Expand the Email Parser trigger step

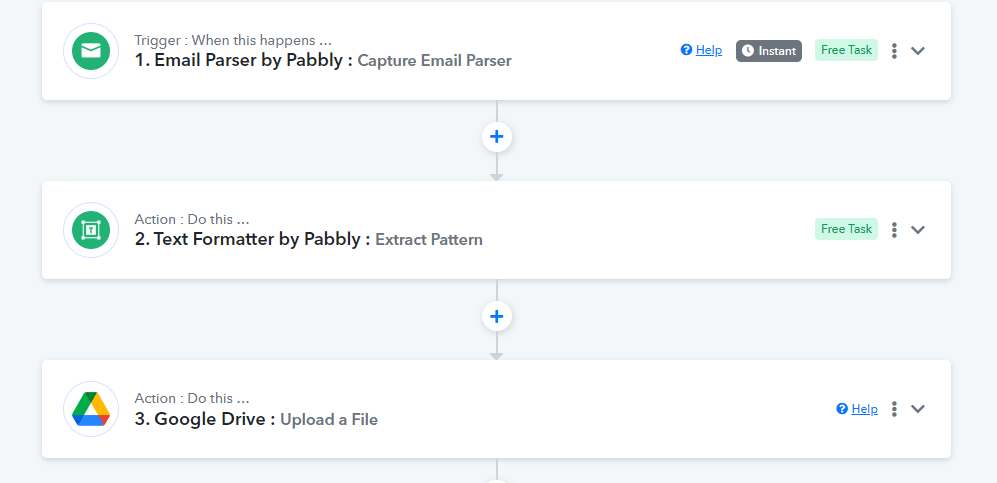917,51
